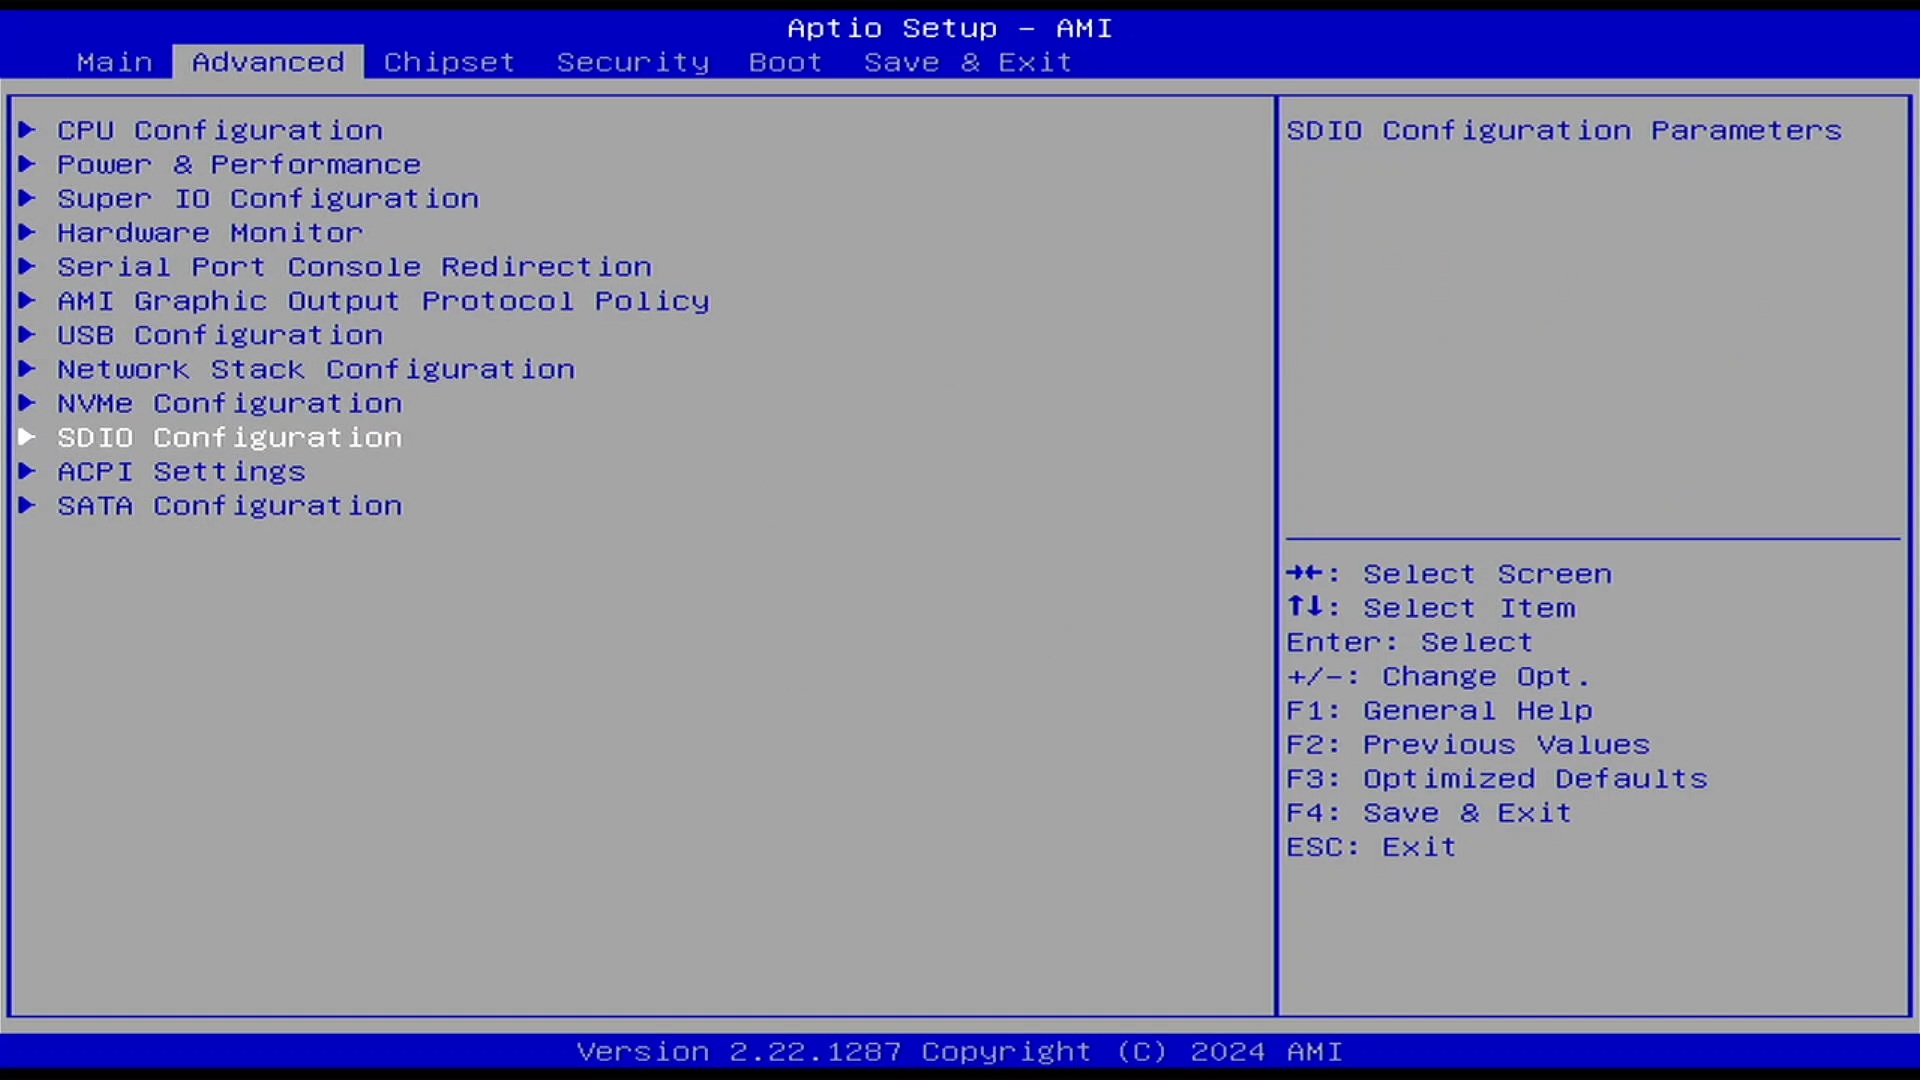Click arrow beside CPU Configuration
The height and width of the screenshot is (1080, 1920).
click(x=27, y=129)
